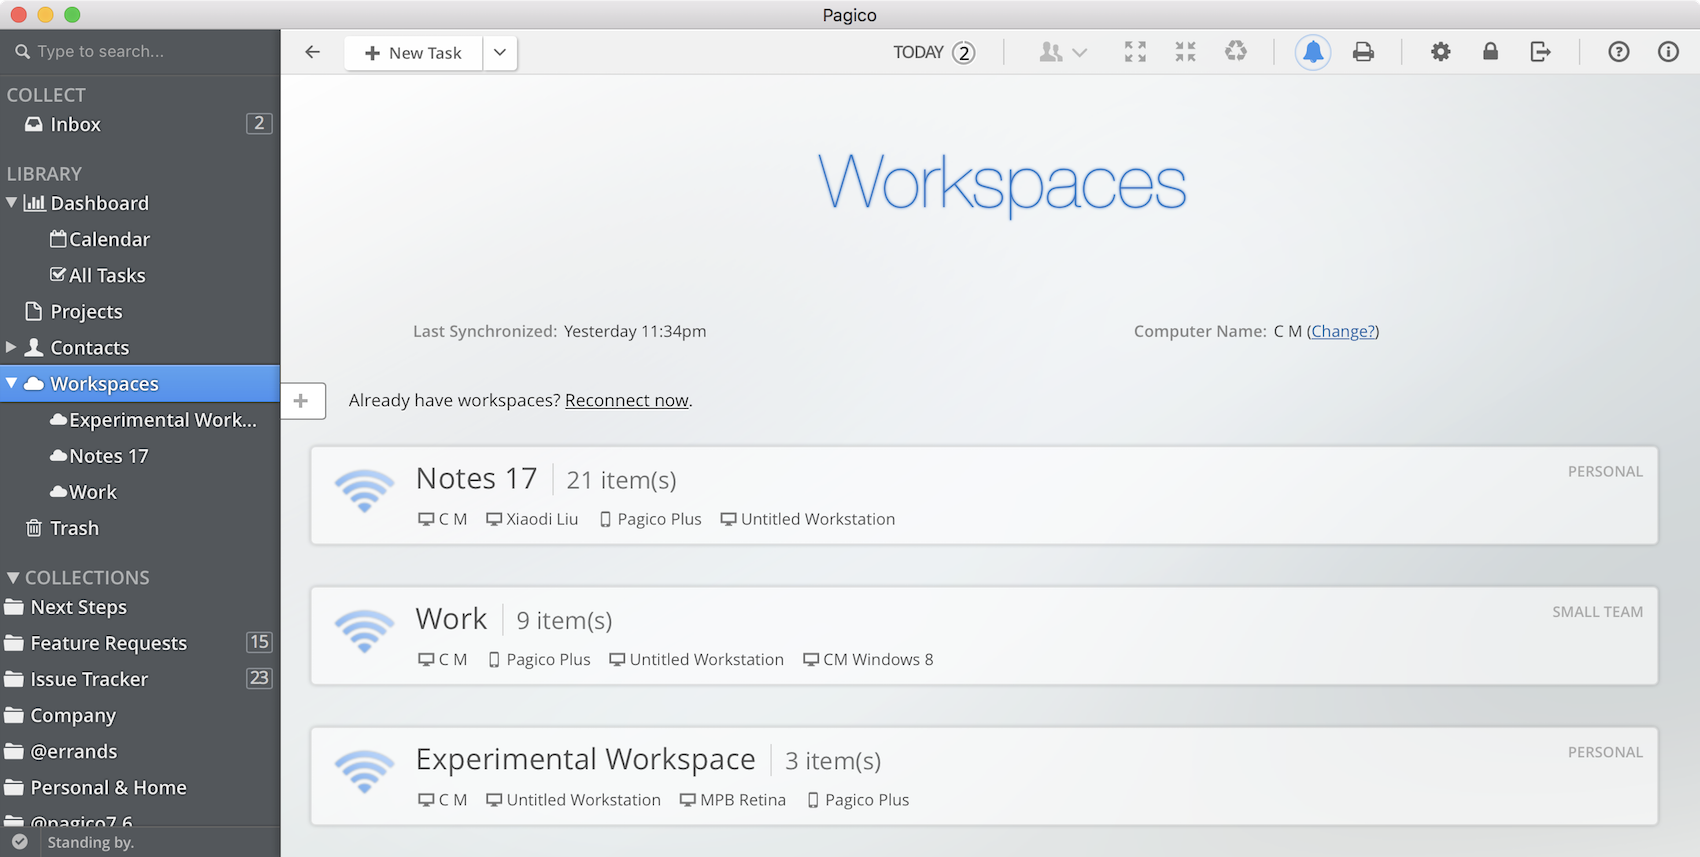Image resolution: width=1700 pixels, height=857 pixels.
Task: Click the Standing by status text
Action: point(91,842)
